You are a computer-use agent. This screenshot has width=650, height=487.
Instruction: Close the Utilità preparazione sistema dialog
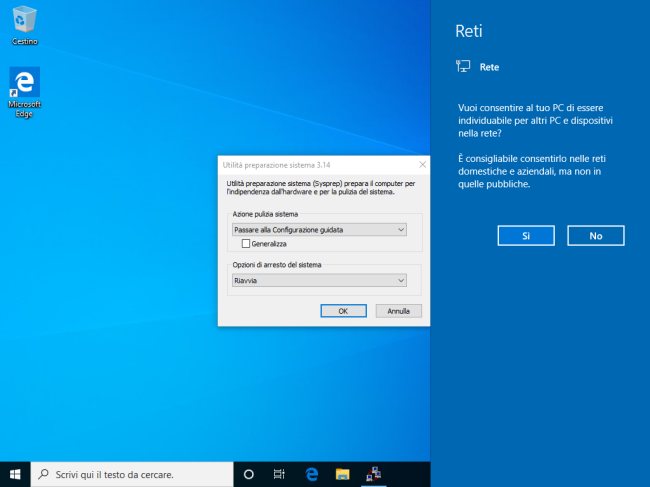422,165
